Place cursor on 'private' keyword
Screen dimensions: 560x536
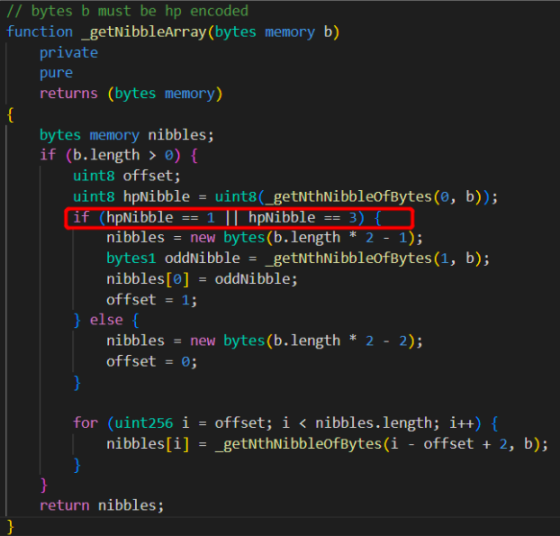coord(69,53)
